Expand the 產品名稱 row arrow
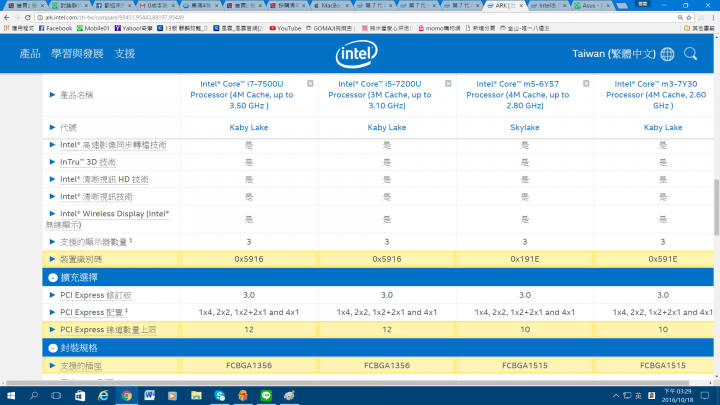The height and width of the screenshot is (405, 720). [52, 95]
